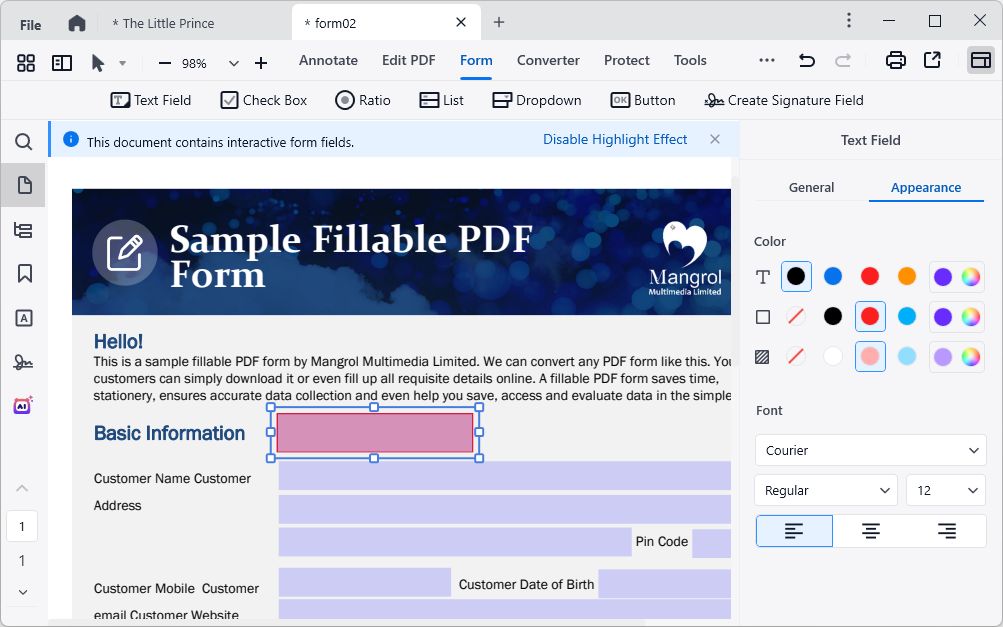Open the Regular font style dropdown
1003x627 pixels.
pyautogui.click(x=826, y=490)
